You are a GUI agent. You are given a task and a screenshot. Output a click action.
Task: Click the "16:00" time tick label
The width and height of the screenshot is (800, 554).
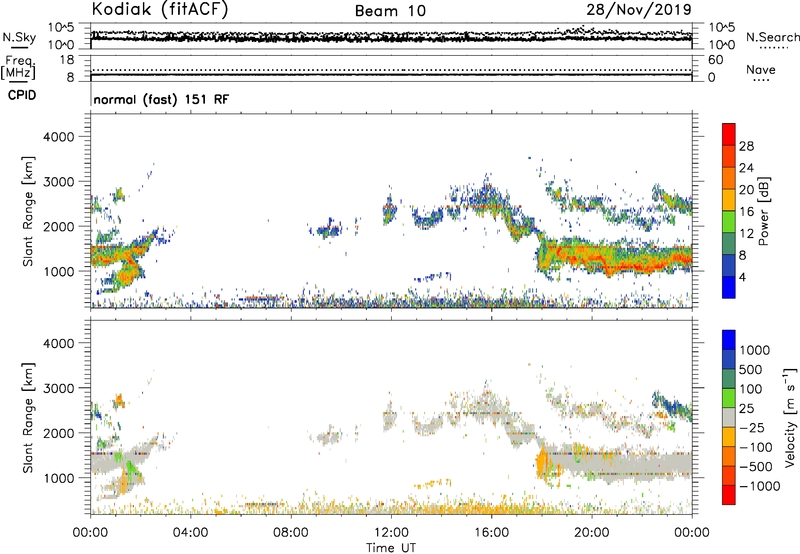click(x=491, y=533)
